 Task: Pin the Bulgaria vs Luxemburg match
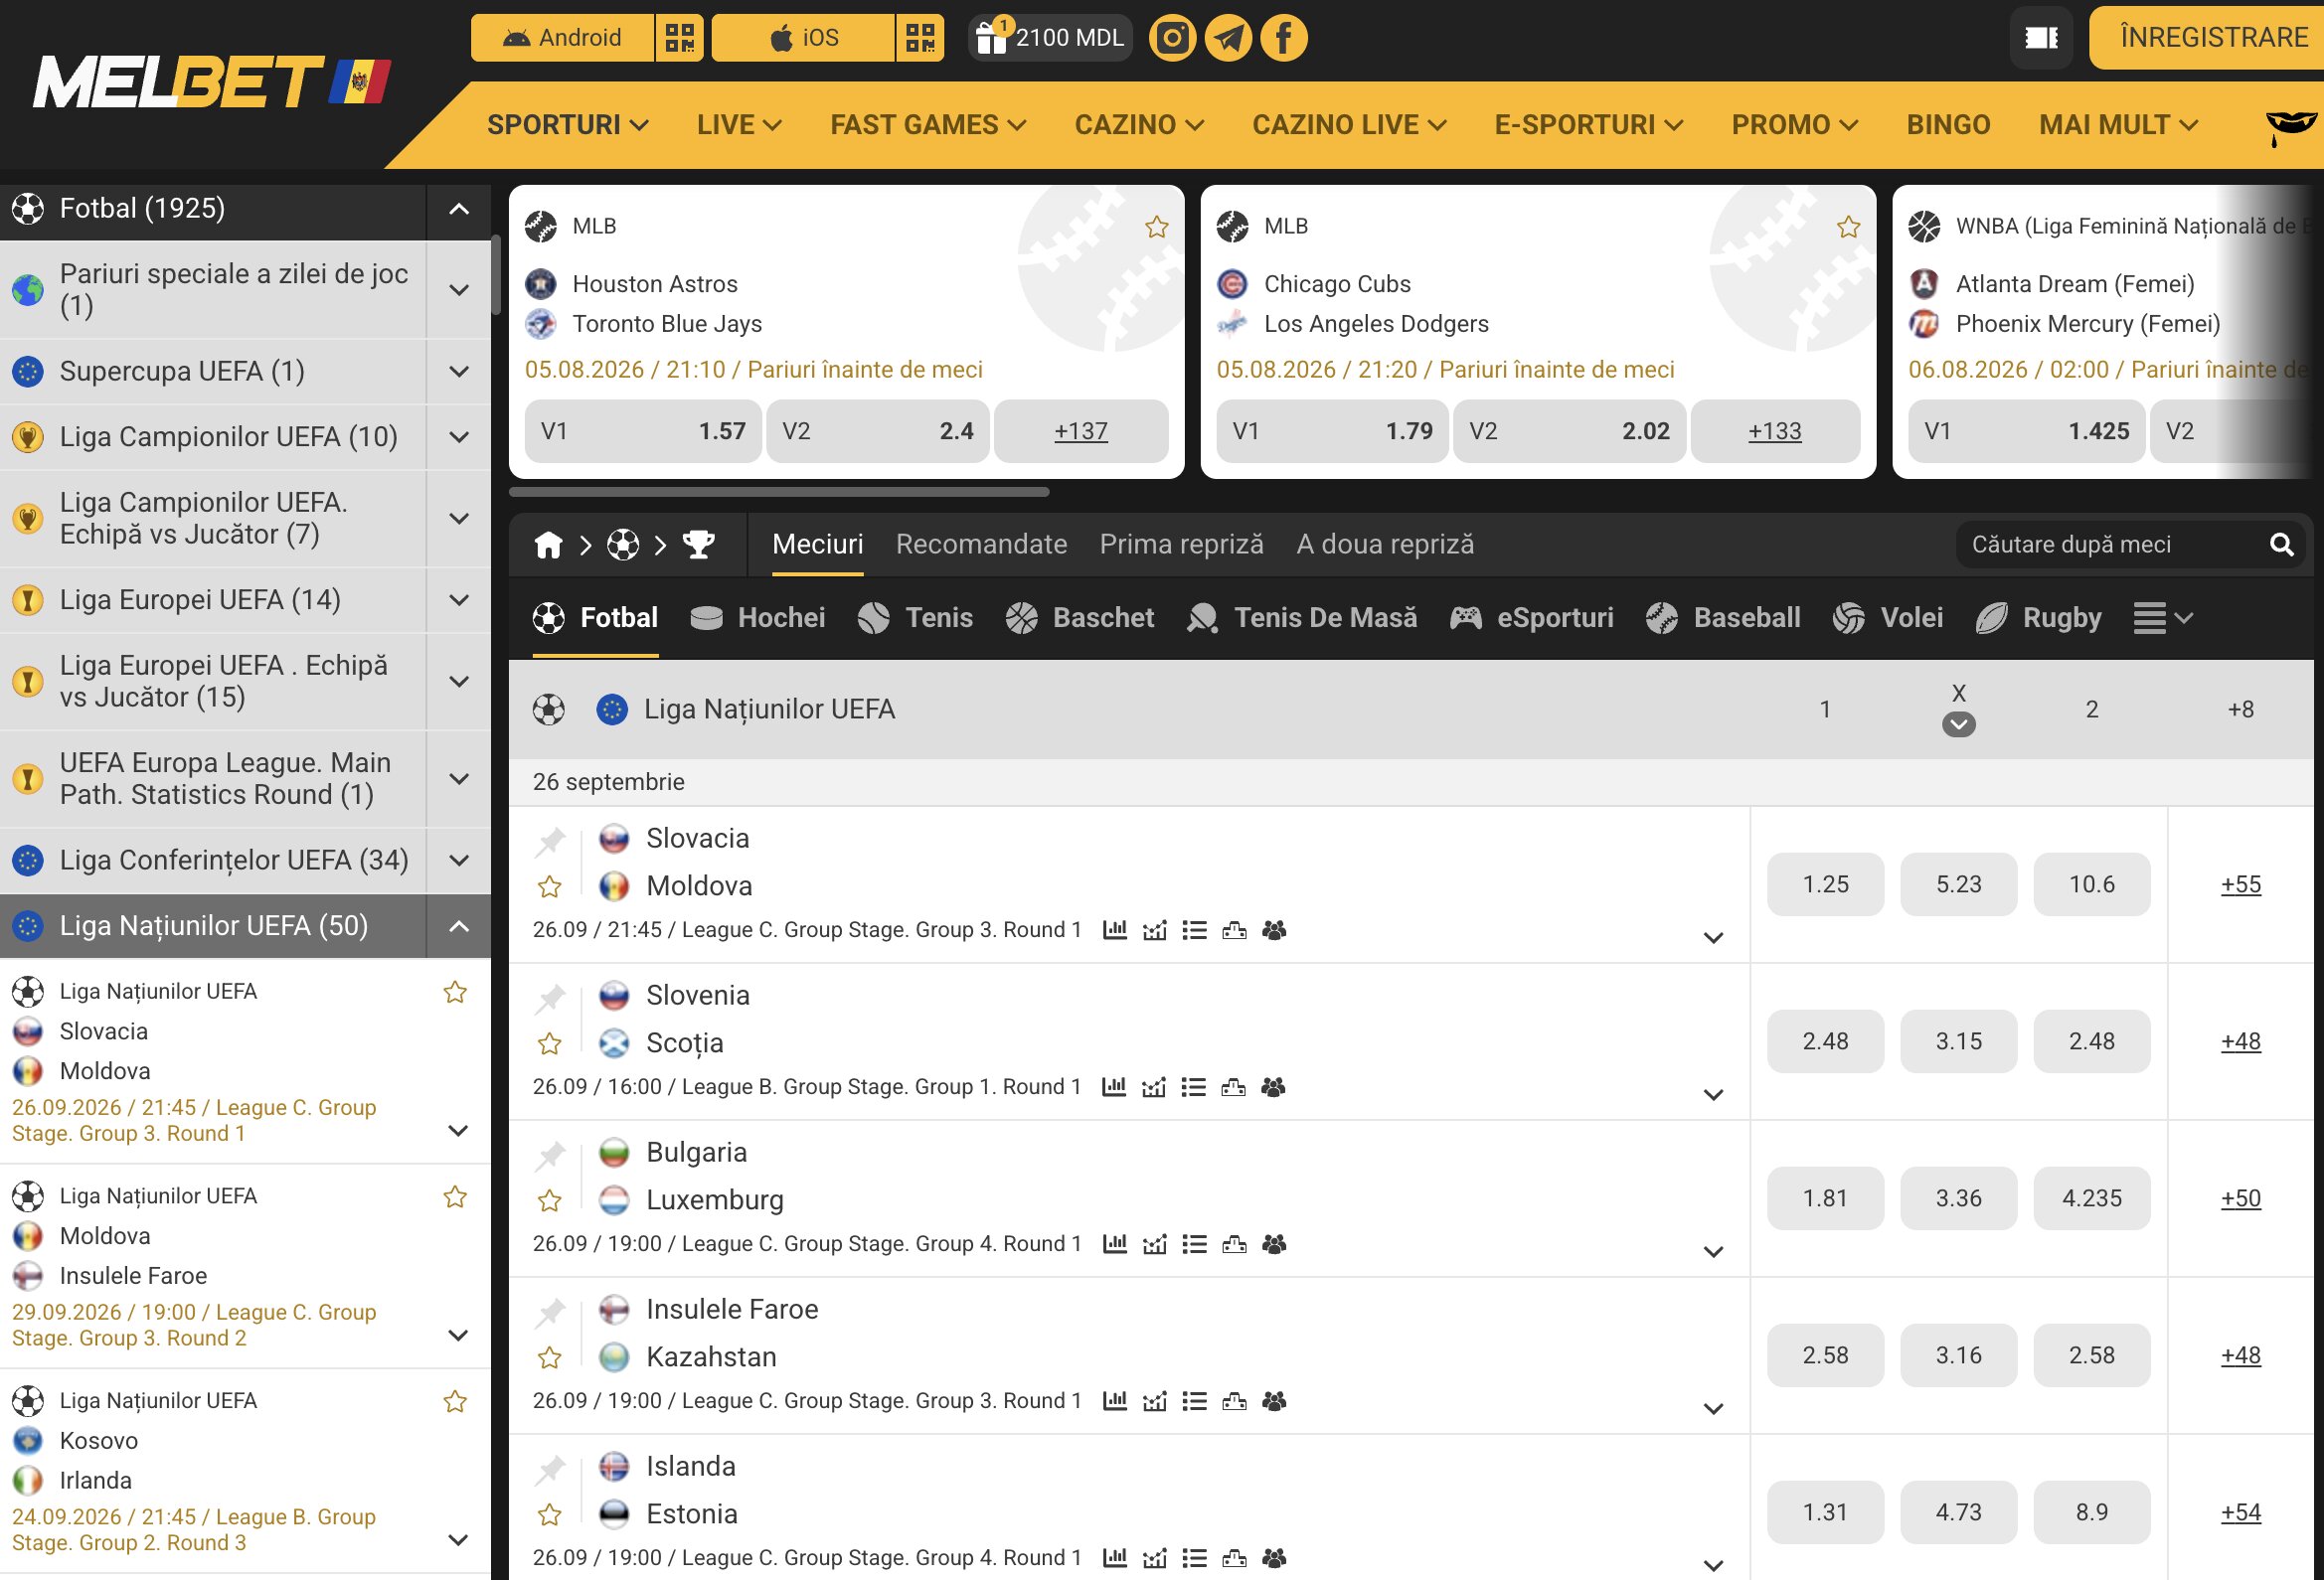(x=550, y=1156)
